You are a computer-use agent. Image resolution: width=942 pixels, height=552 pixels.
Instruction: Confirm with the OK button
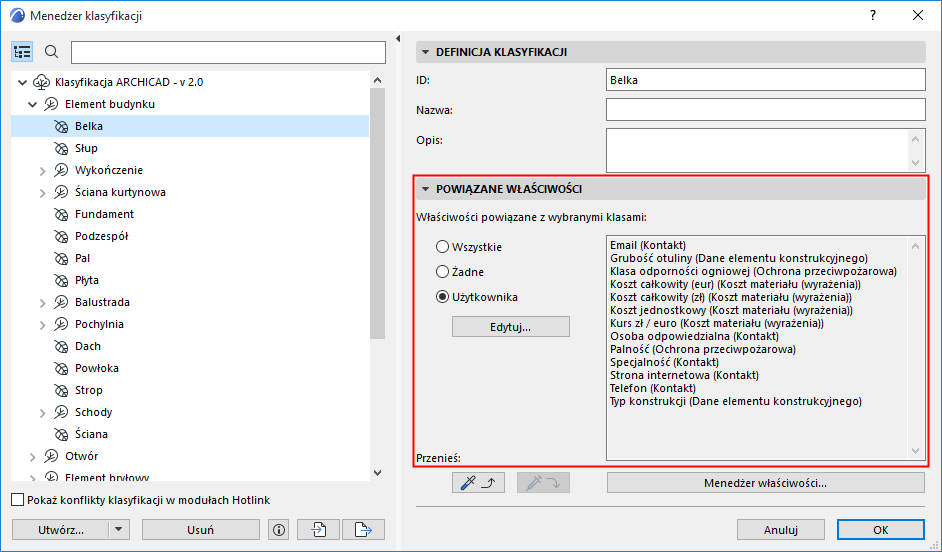(881, 530)
